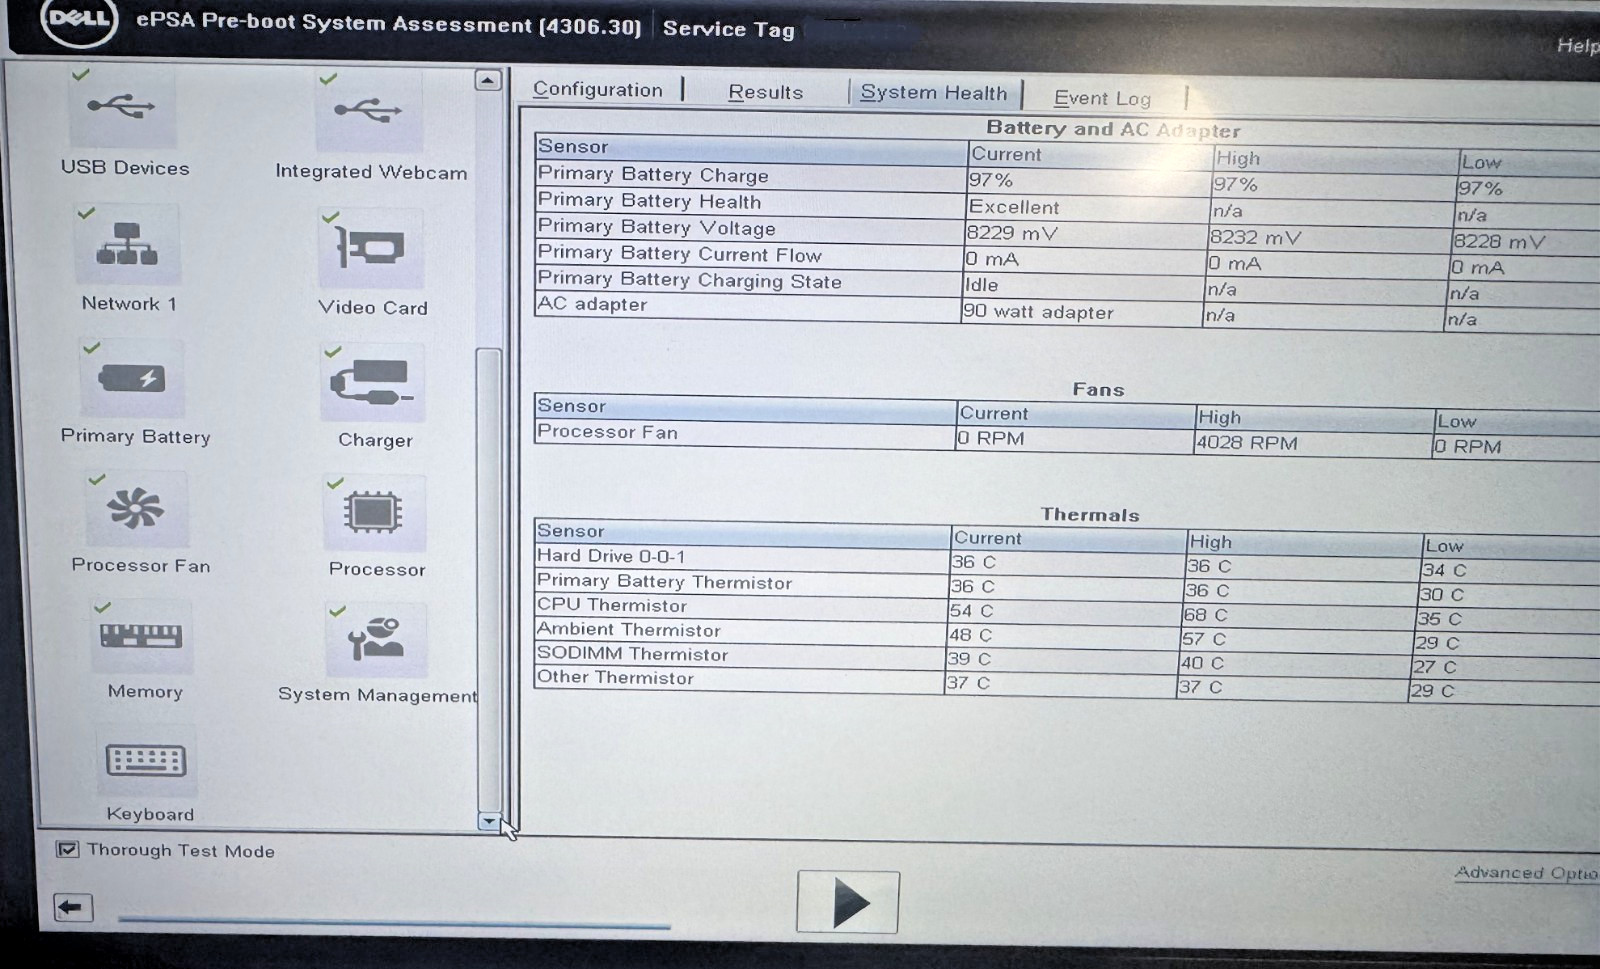This screenshot has height=969, width=1600.
Task: Select the Video Card icon
Action: point(371,249)
